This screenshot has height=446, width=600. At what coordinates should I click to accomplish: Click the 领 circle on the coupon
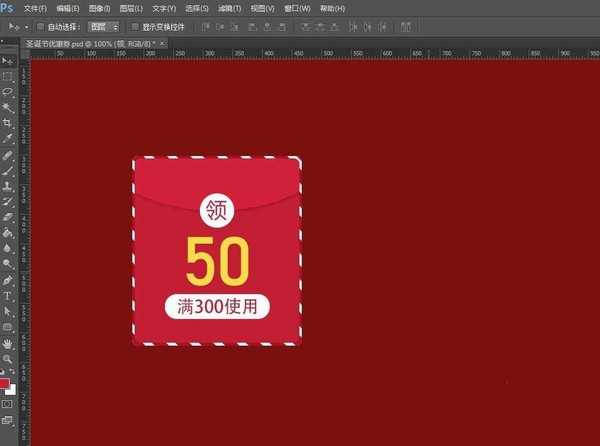click(216, 210)
